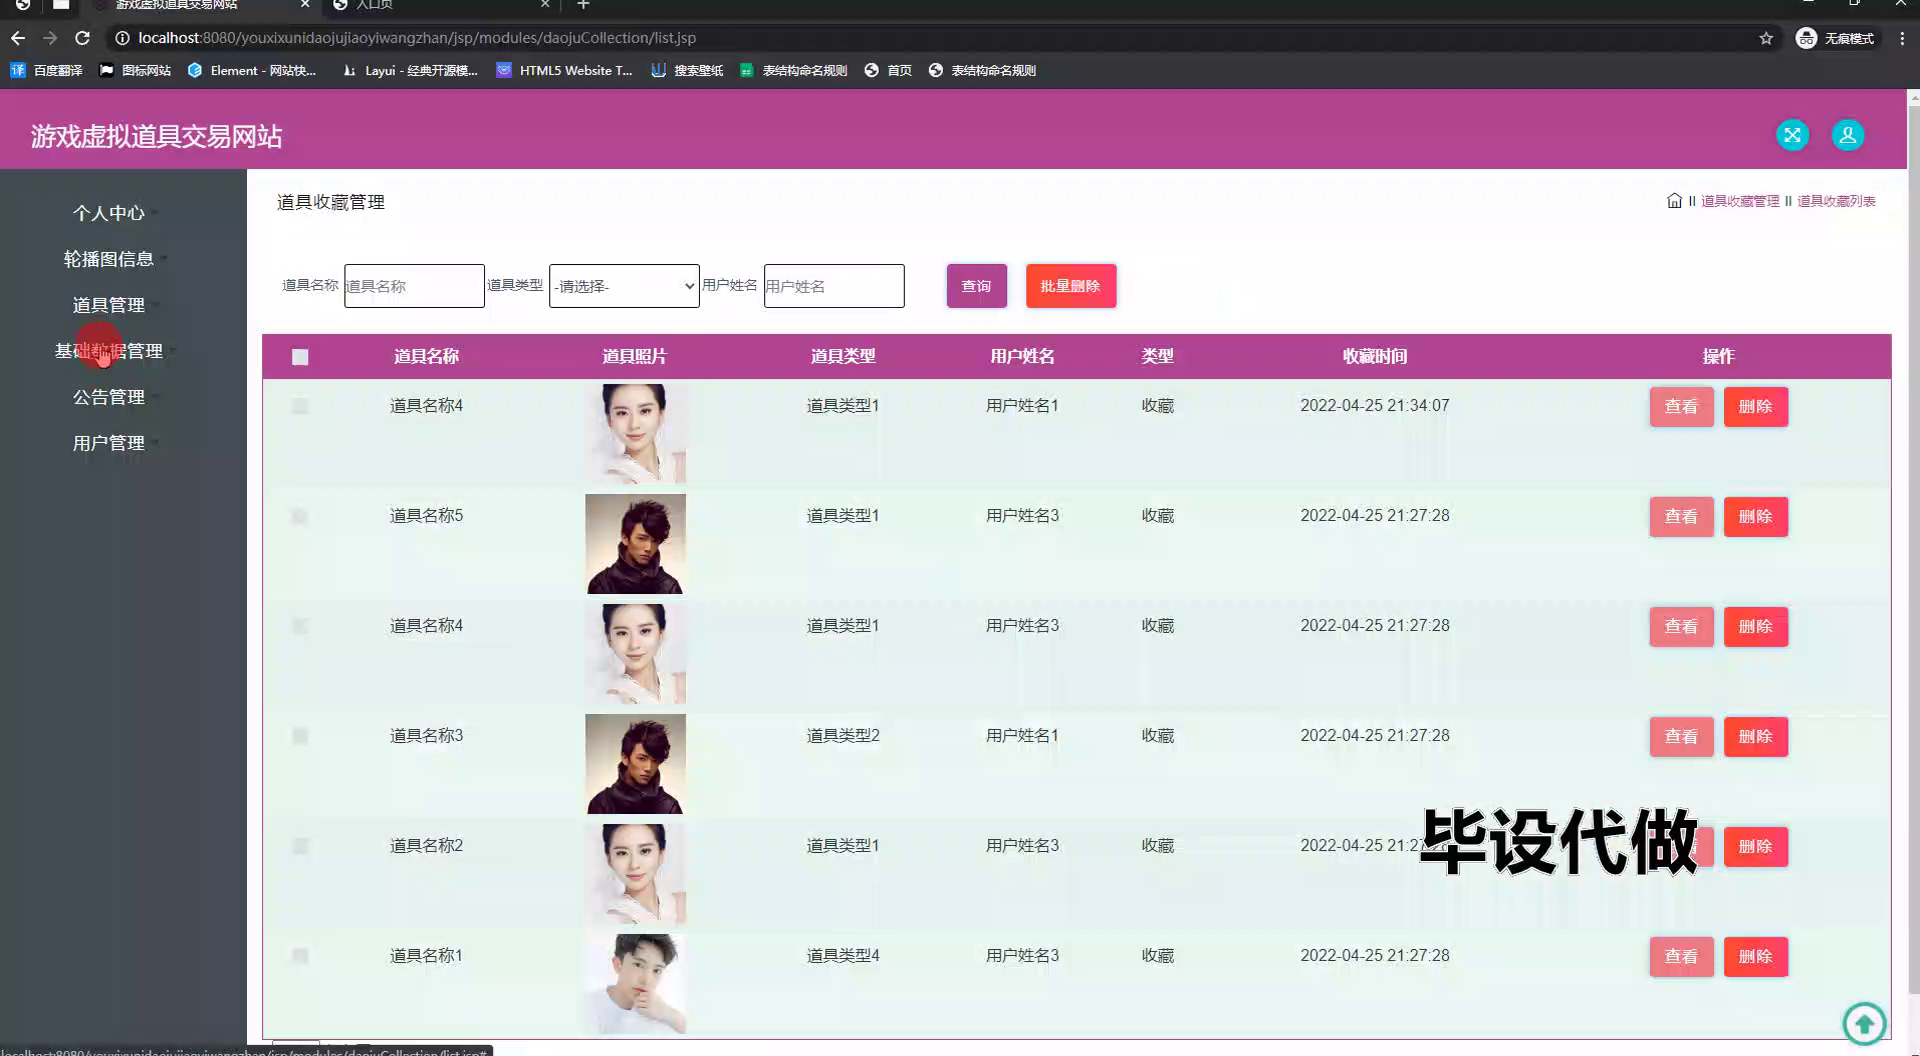Delete the 道具名称3 row
The width and height of the screenshot is (1920, 1056).
[1756, 737]
